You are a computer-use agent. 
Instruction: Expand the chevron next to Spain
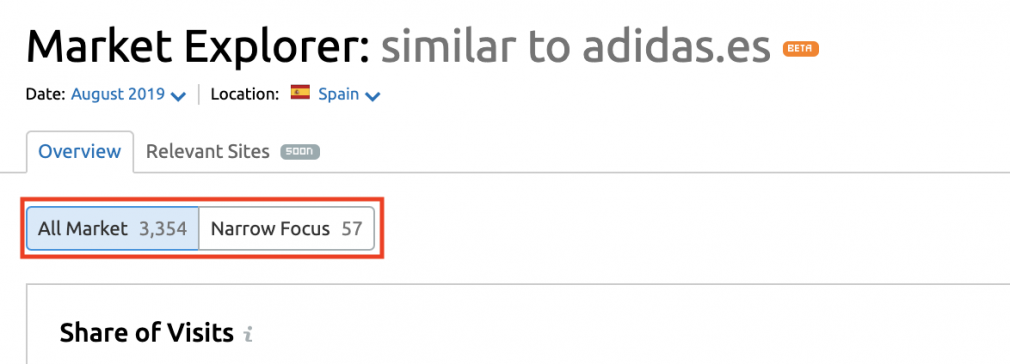pos(372,96)
